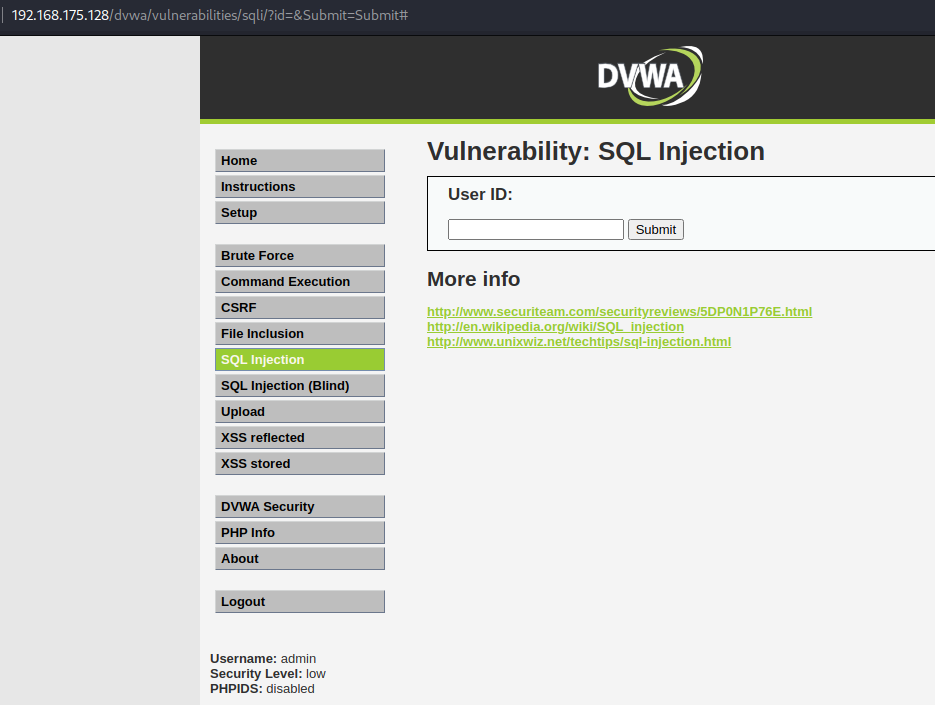This screenshot has height=705, width=935.
Task: View the PHP Info page
Action: click(300, 533)
